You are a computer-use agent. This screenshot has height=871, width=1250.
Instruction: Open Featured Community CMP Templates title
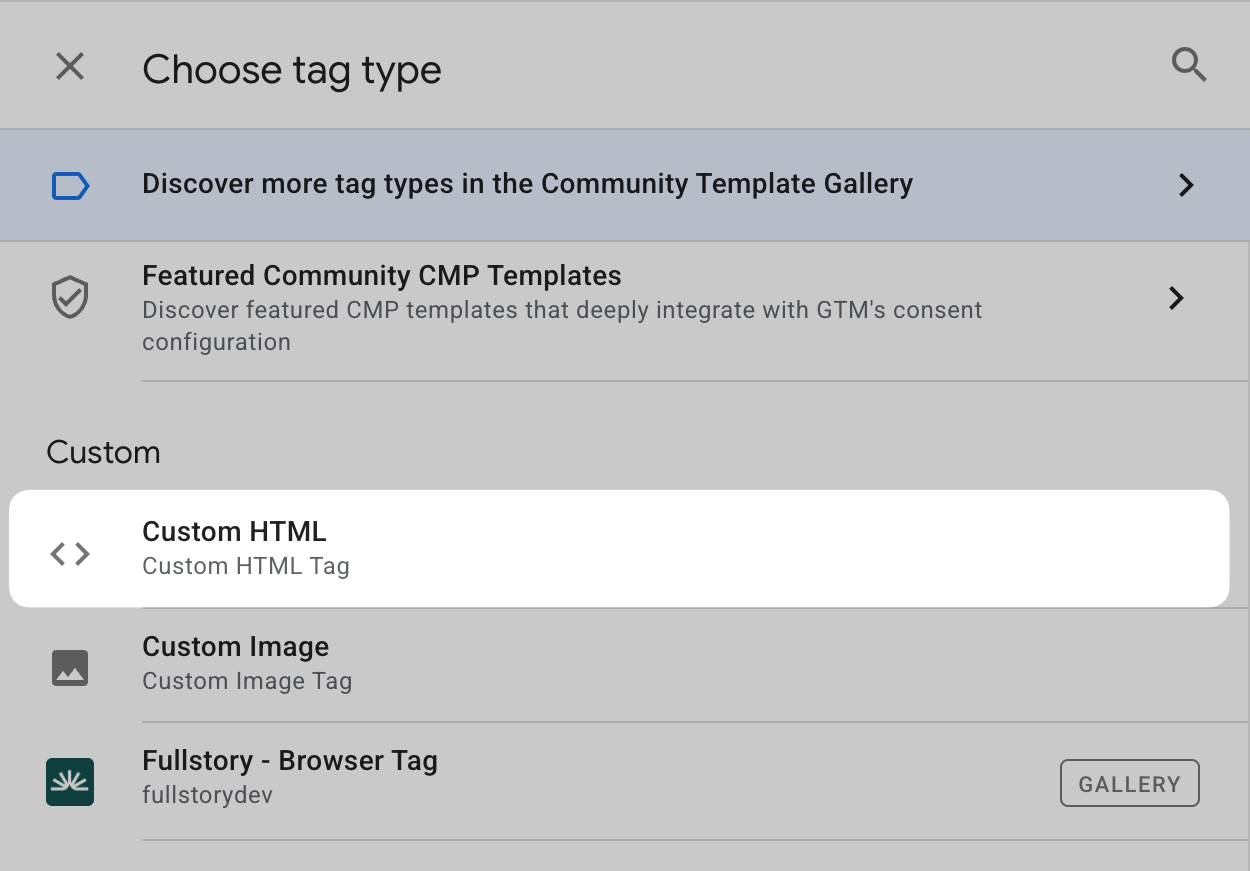(x=382, y=275)
